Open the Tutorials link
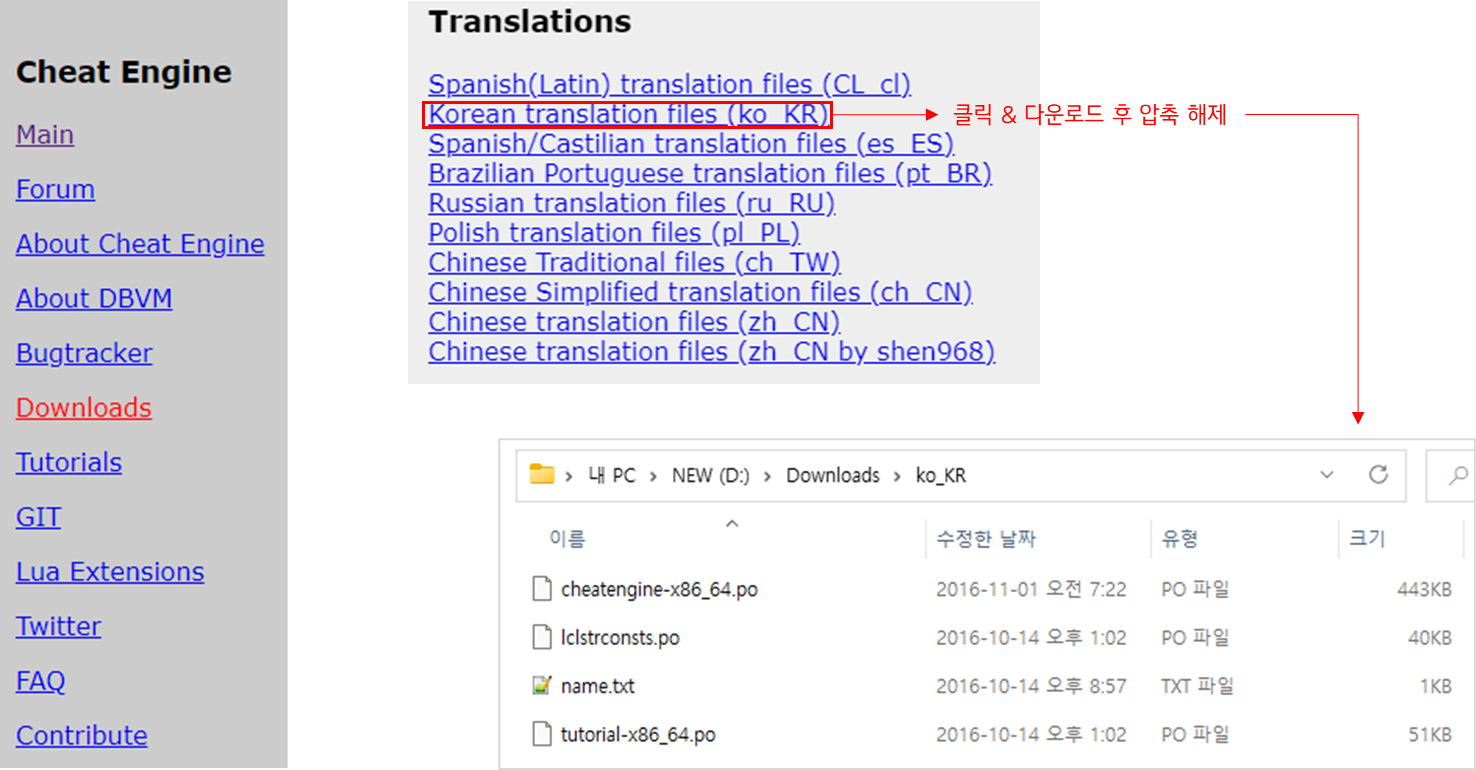Viewport: 1476px width, 770px height. [69, 462]
